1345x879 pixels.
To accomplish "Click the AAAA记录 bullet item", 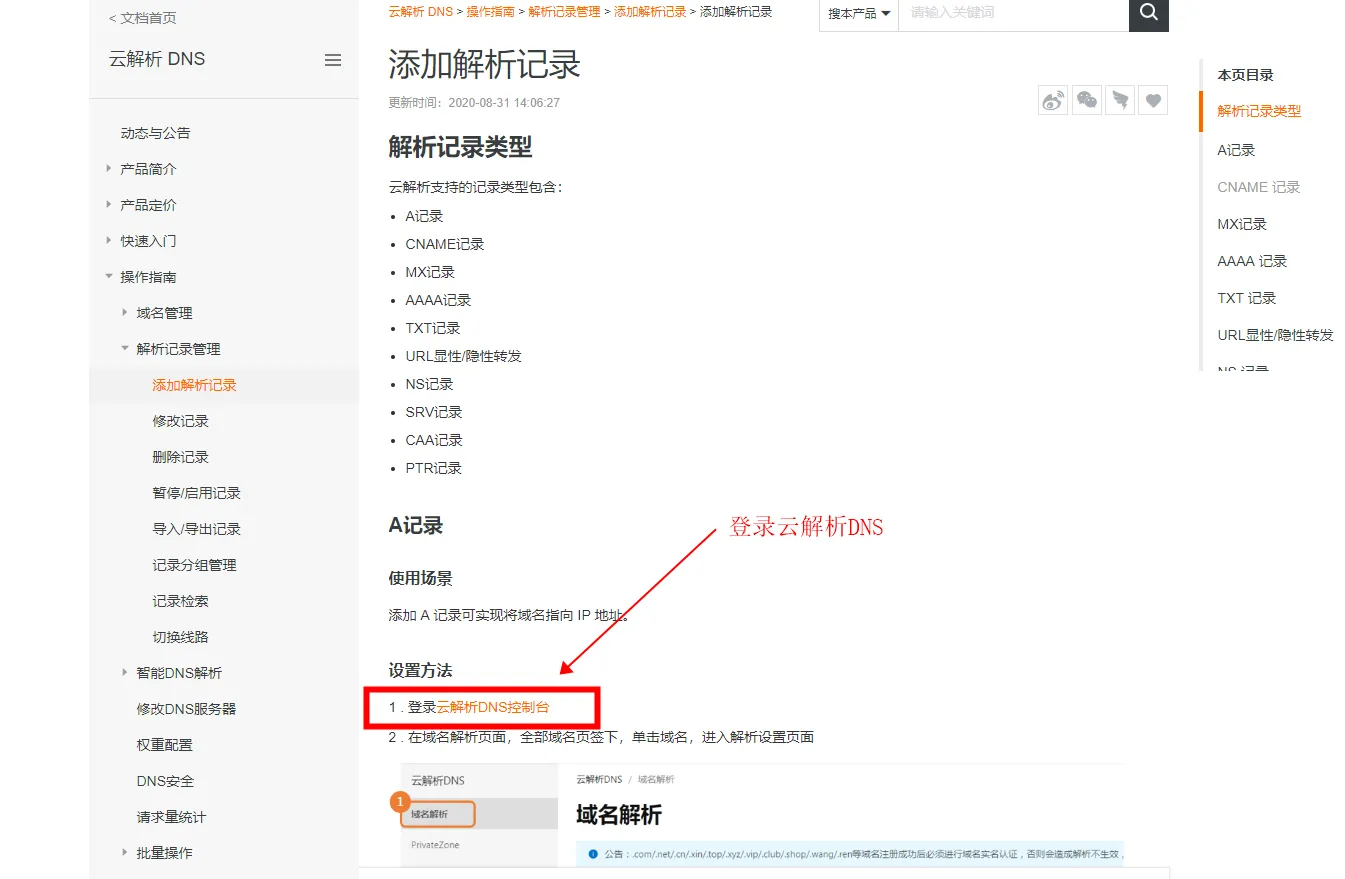I will (438, 300).
